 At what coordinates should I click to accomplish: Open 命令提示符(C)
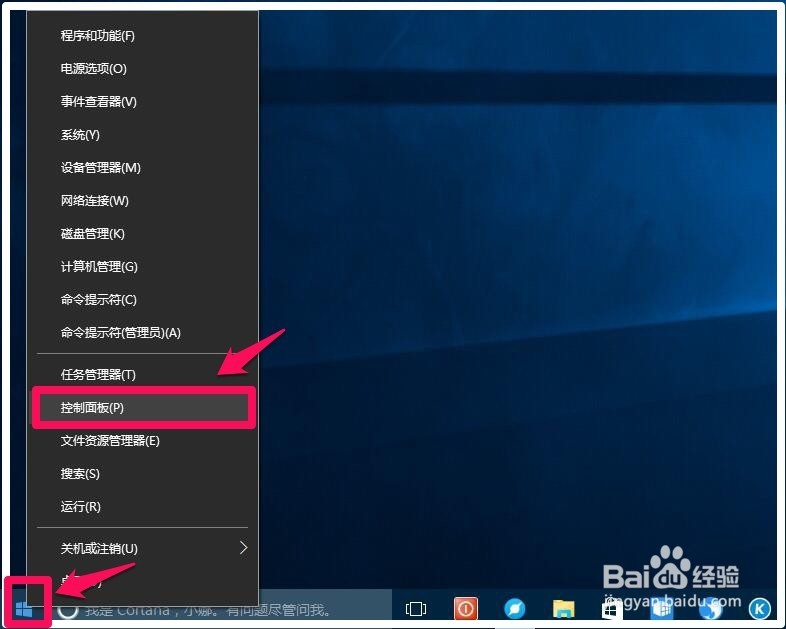click(143, 300)
